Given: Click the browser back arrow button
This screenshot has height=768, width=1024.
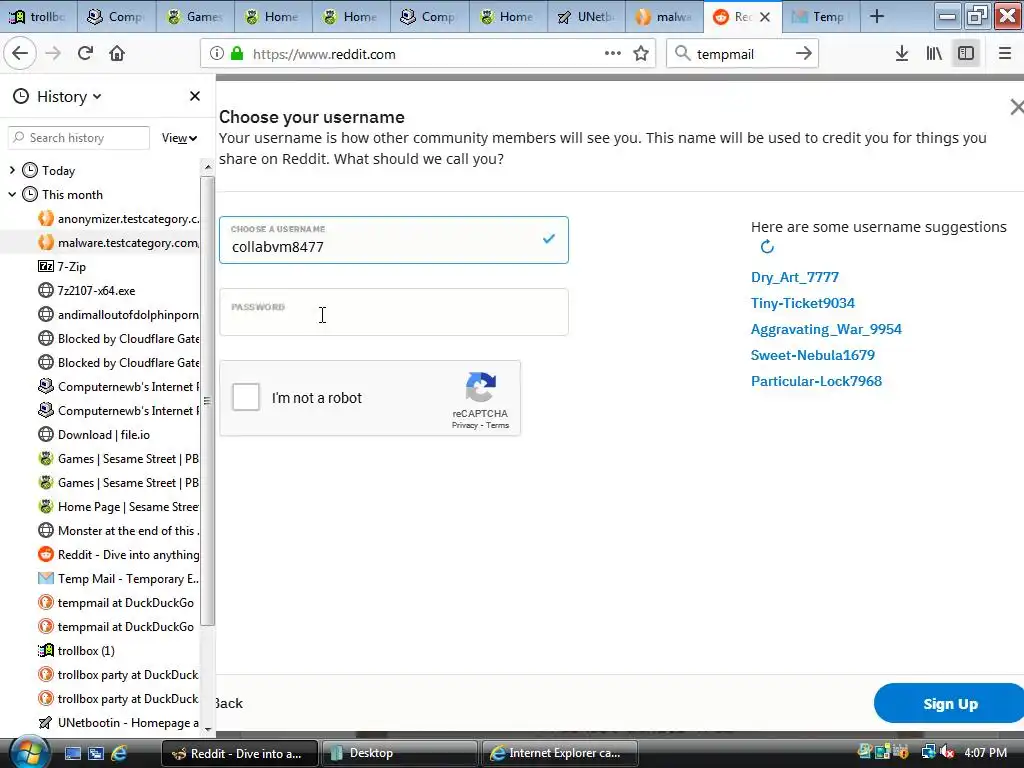Looking at the screenshot, I should pos(20,54).
